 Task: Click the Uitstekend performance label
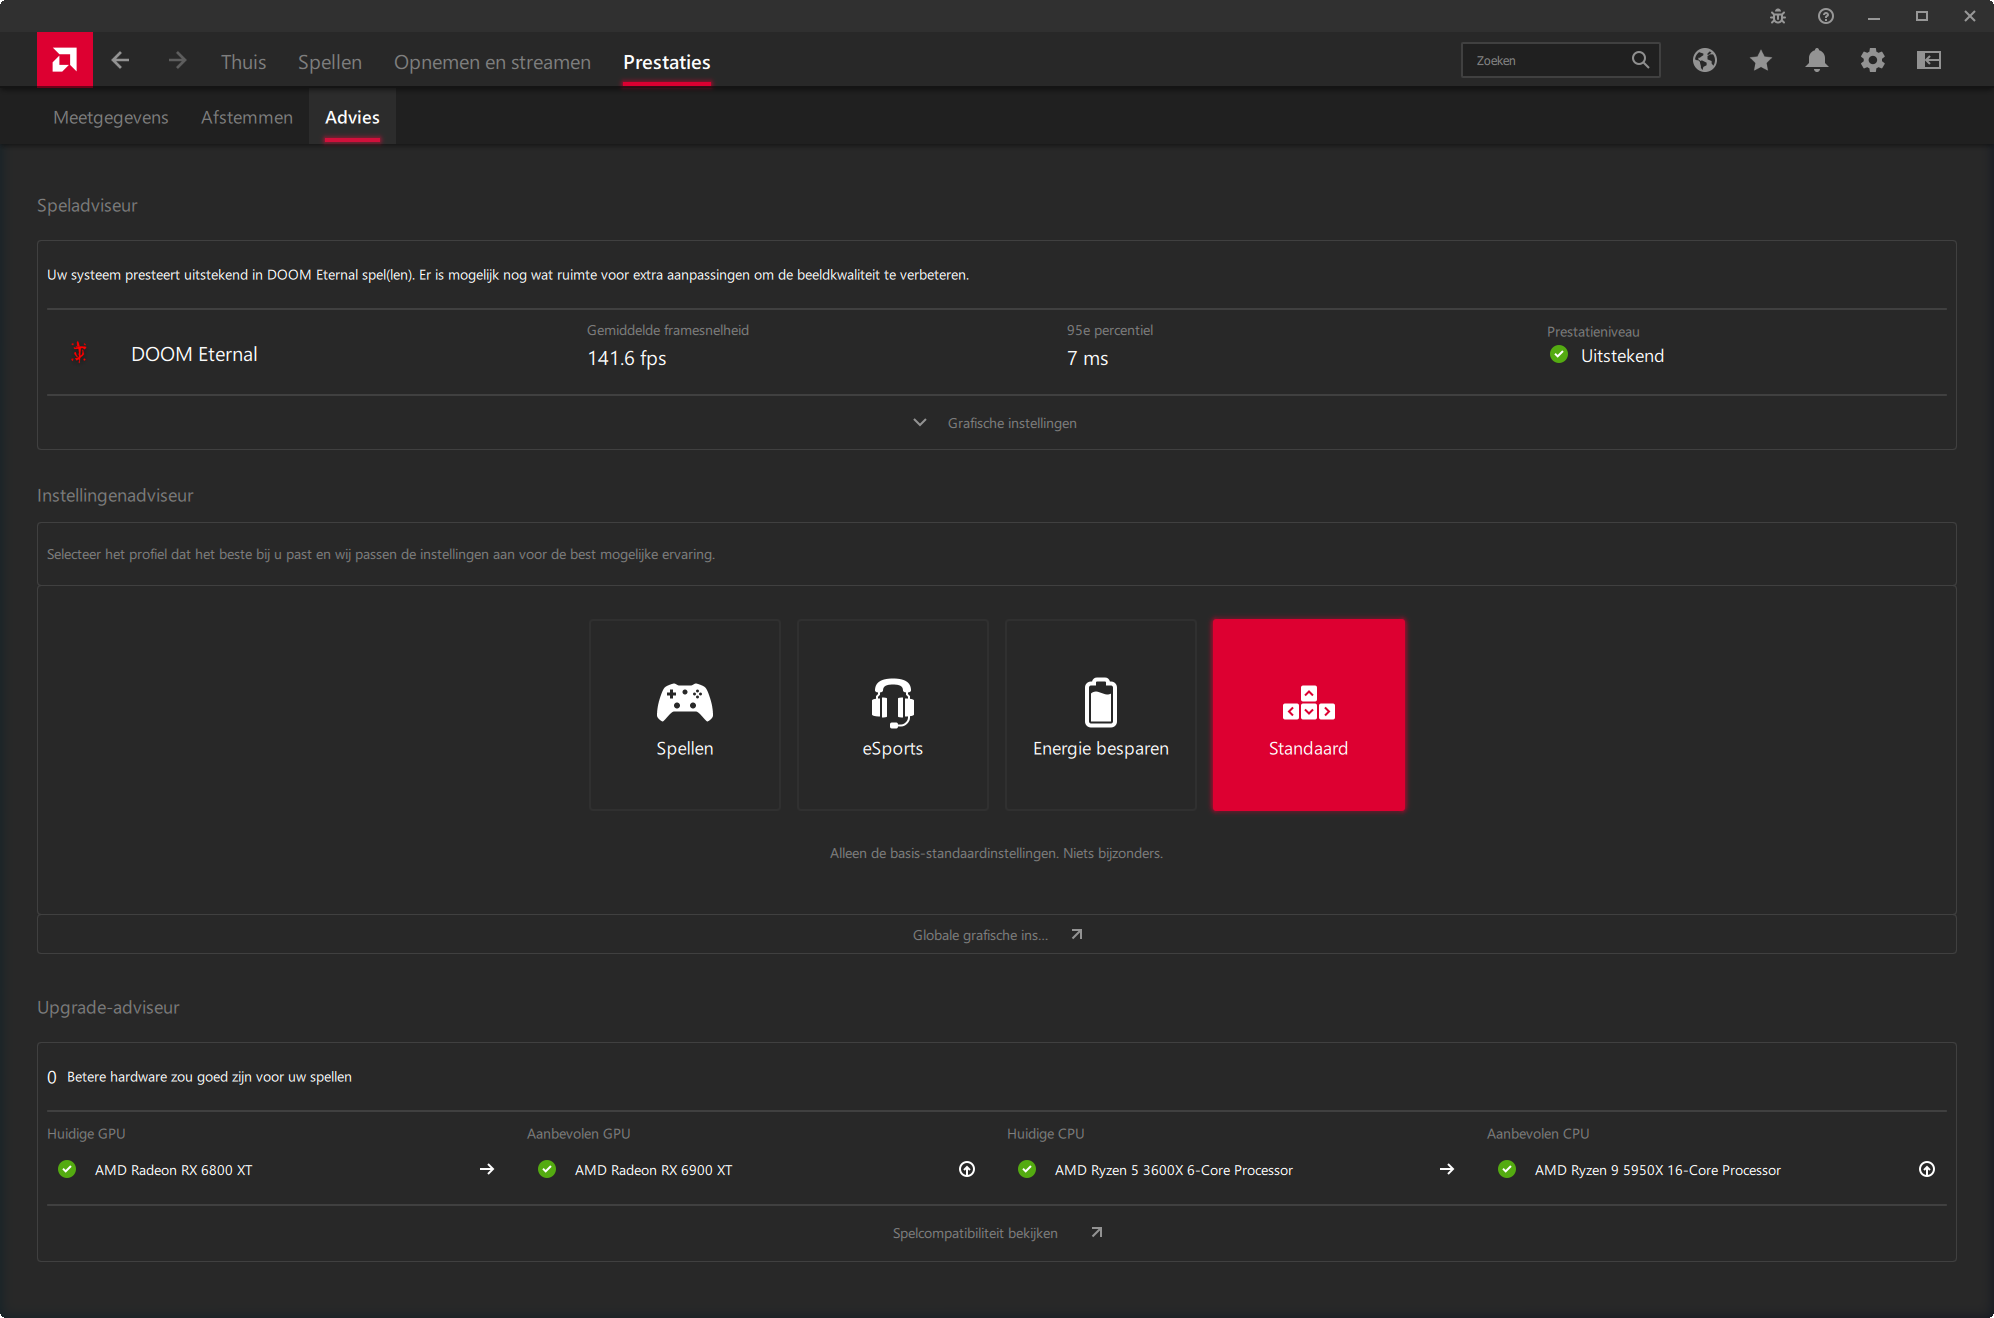click(x=1622, y=356)
